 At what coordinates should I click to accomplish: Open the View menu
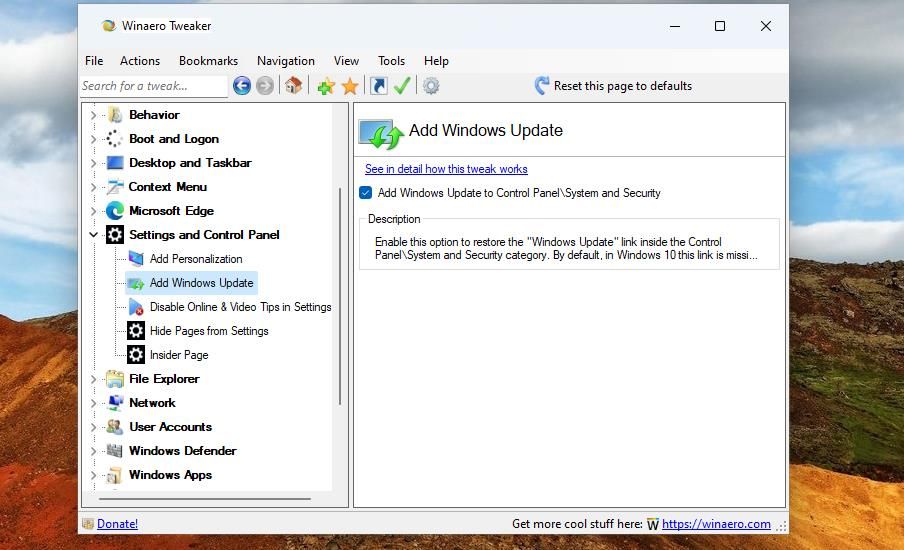346,61
